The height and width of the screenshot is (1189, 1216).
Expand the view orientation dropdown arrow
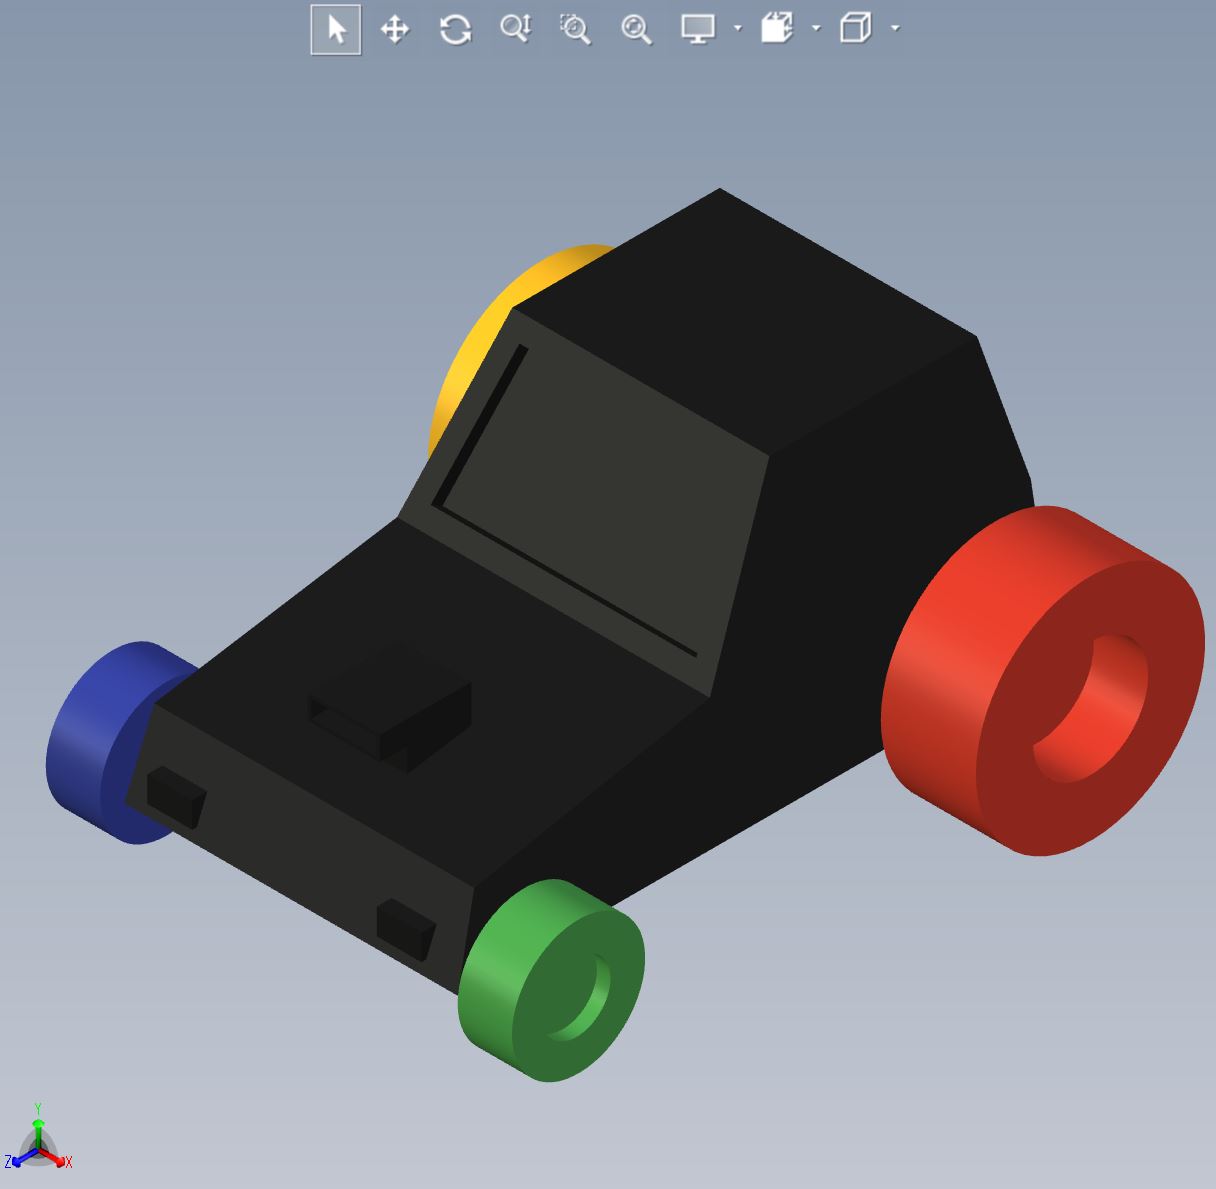816,28
